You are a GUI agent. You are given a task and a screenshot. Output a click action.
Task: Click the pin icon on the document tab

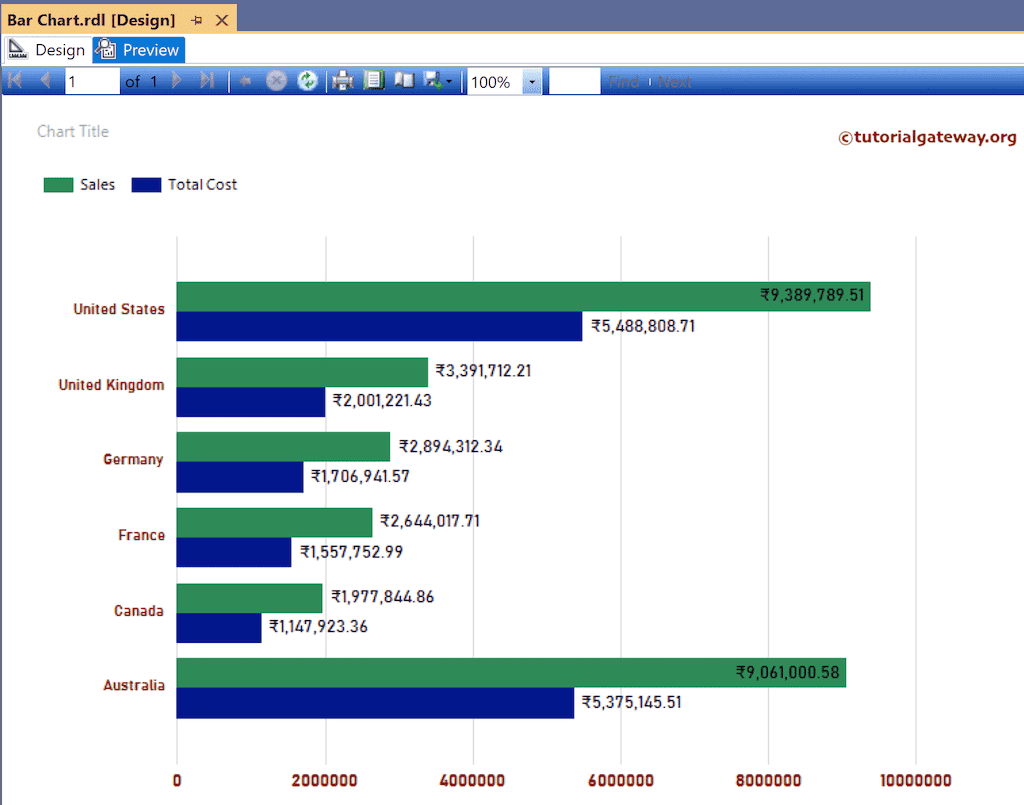(x=198, y=18)
